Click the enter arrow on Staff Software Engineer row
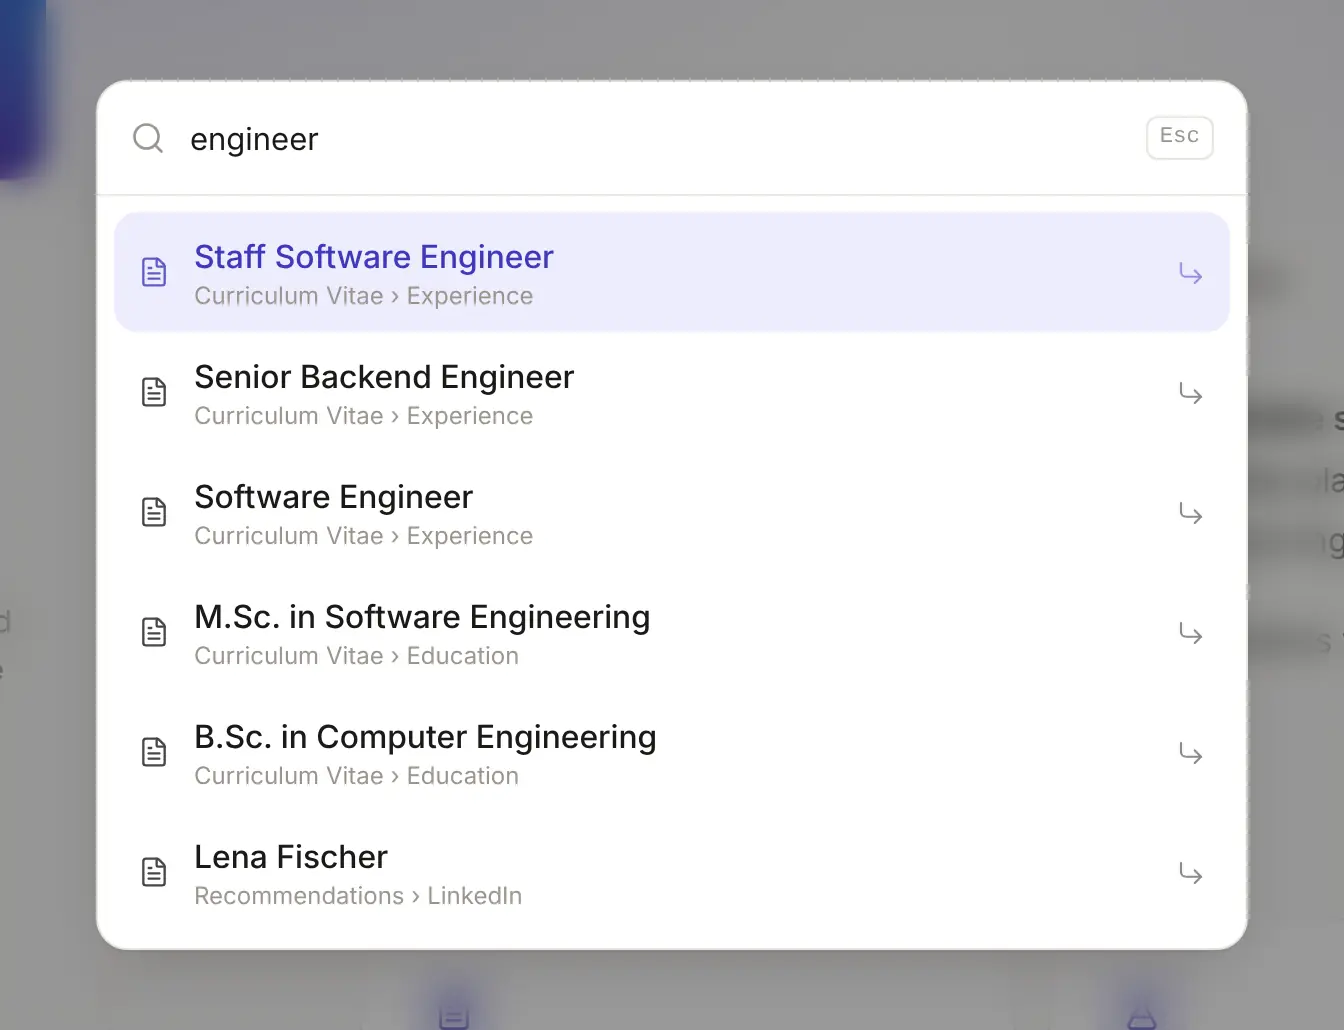Screen dimensions: 1344x1030 pos(1190,273)
